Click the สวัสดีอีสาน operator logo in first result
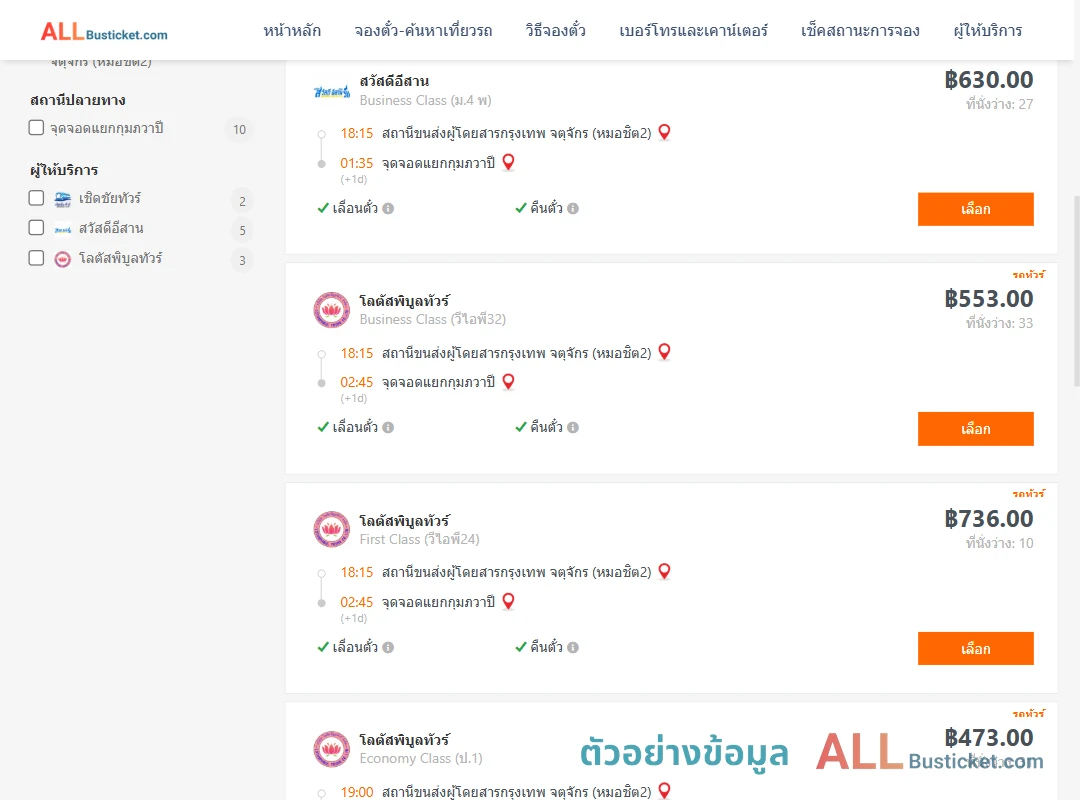Viewport: 1080px width, 800px height. click(332, 91)
